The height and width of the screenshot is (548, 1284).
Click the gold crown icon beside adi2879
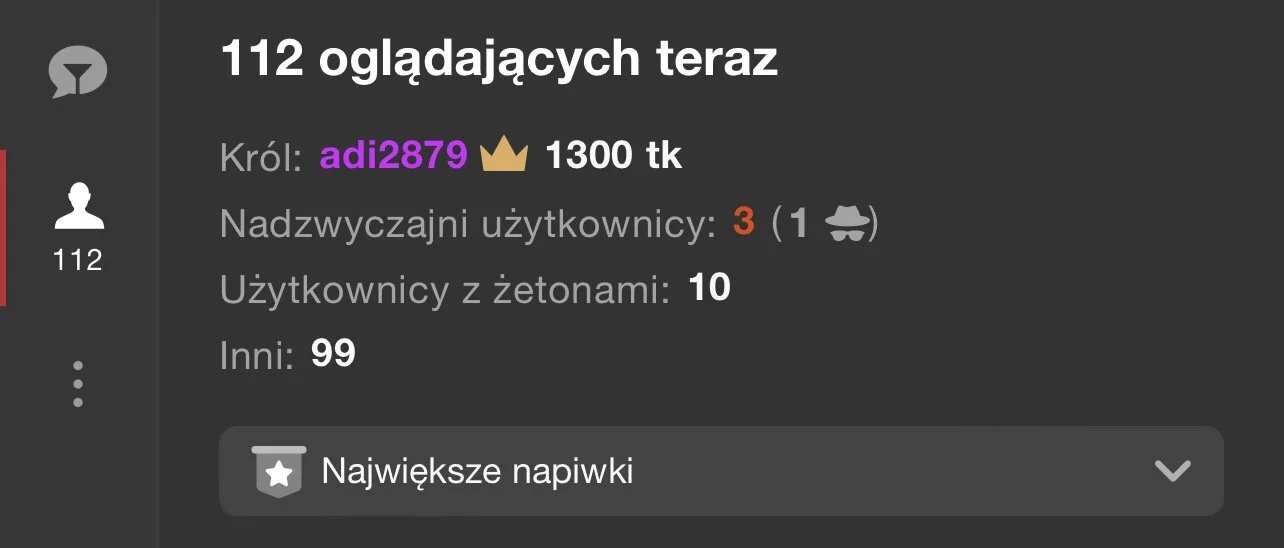503,155
